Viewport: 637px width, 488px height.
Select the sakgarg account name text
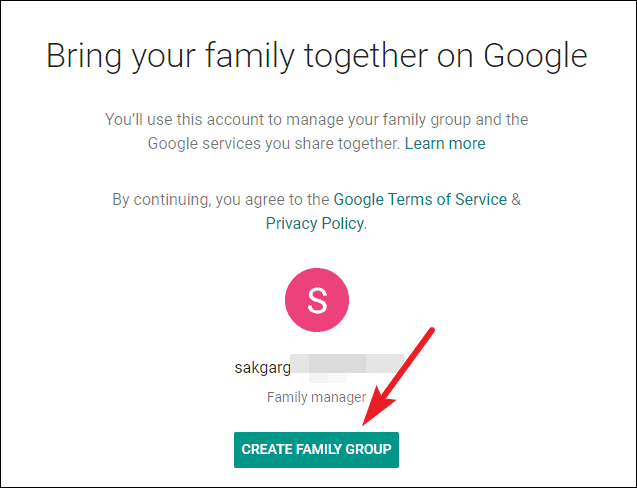click(262, 368)
